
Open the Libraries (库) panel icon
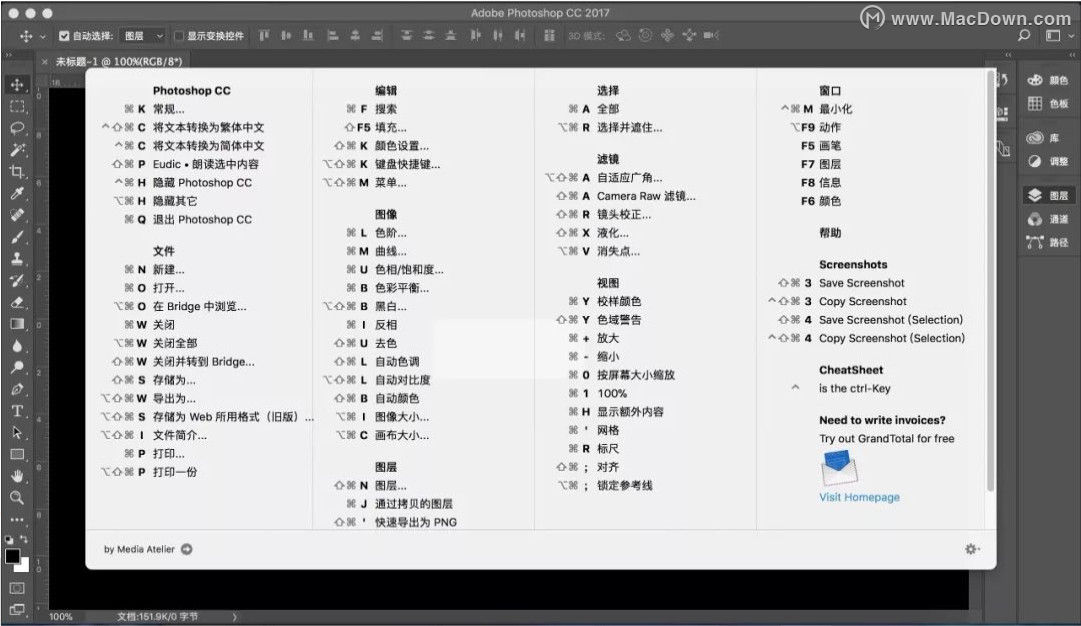click(1035, 138)
